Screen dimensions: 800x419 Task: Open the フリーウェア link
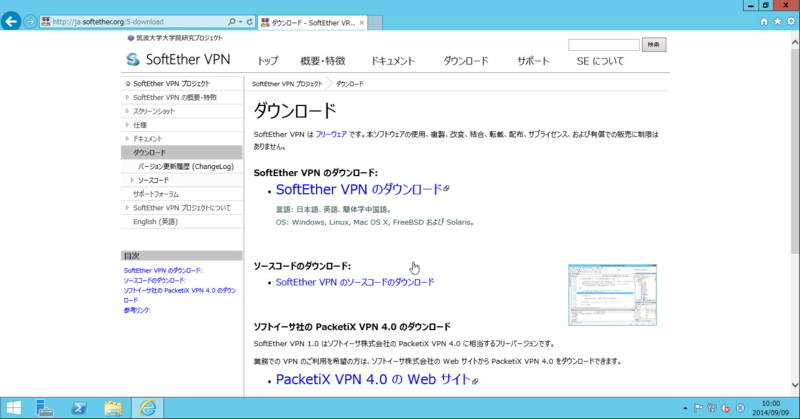(x=331, y=135)
